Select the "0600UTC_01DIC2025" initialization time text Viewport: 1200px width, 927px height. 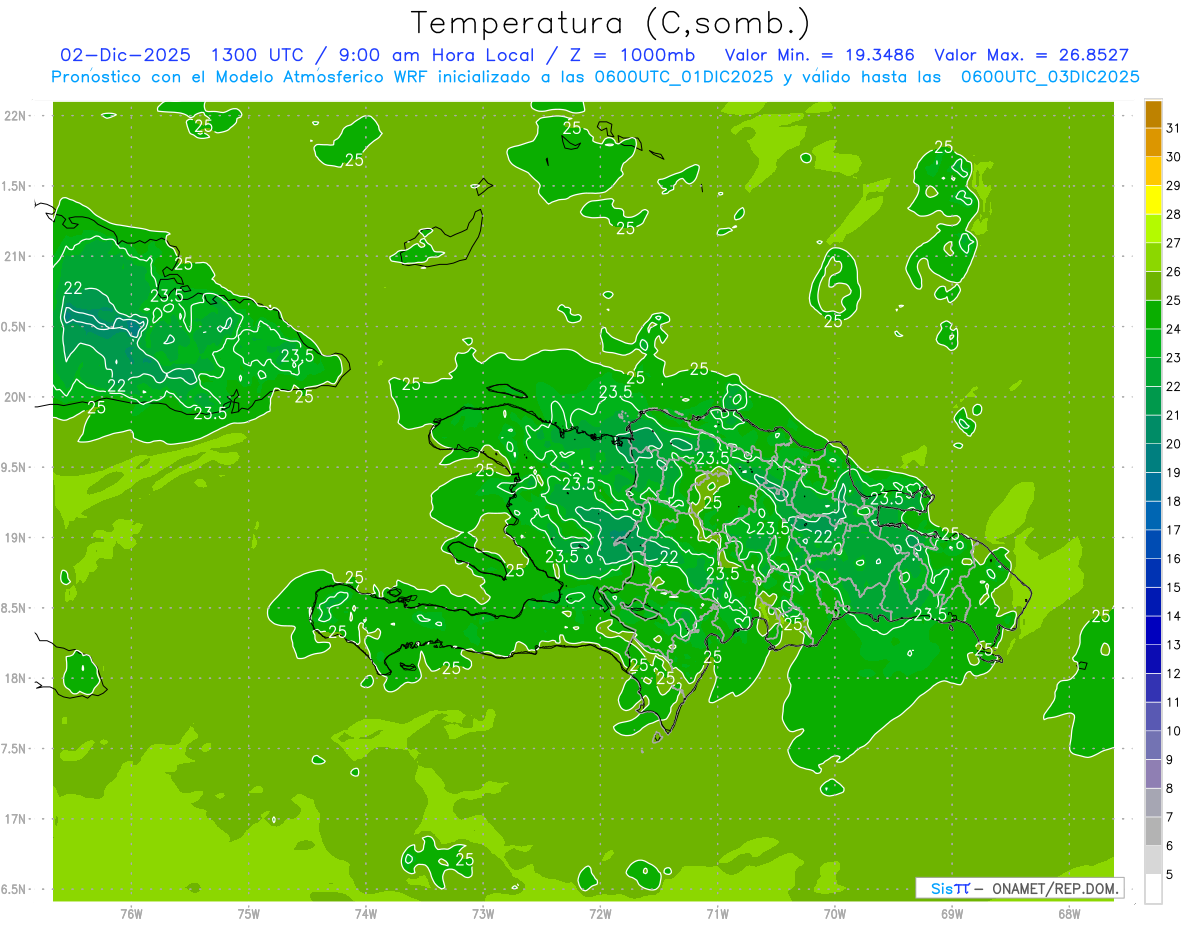(682, 77)
